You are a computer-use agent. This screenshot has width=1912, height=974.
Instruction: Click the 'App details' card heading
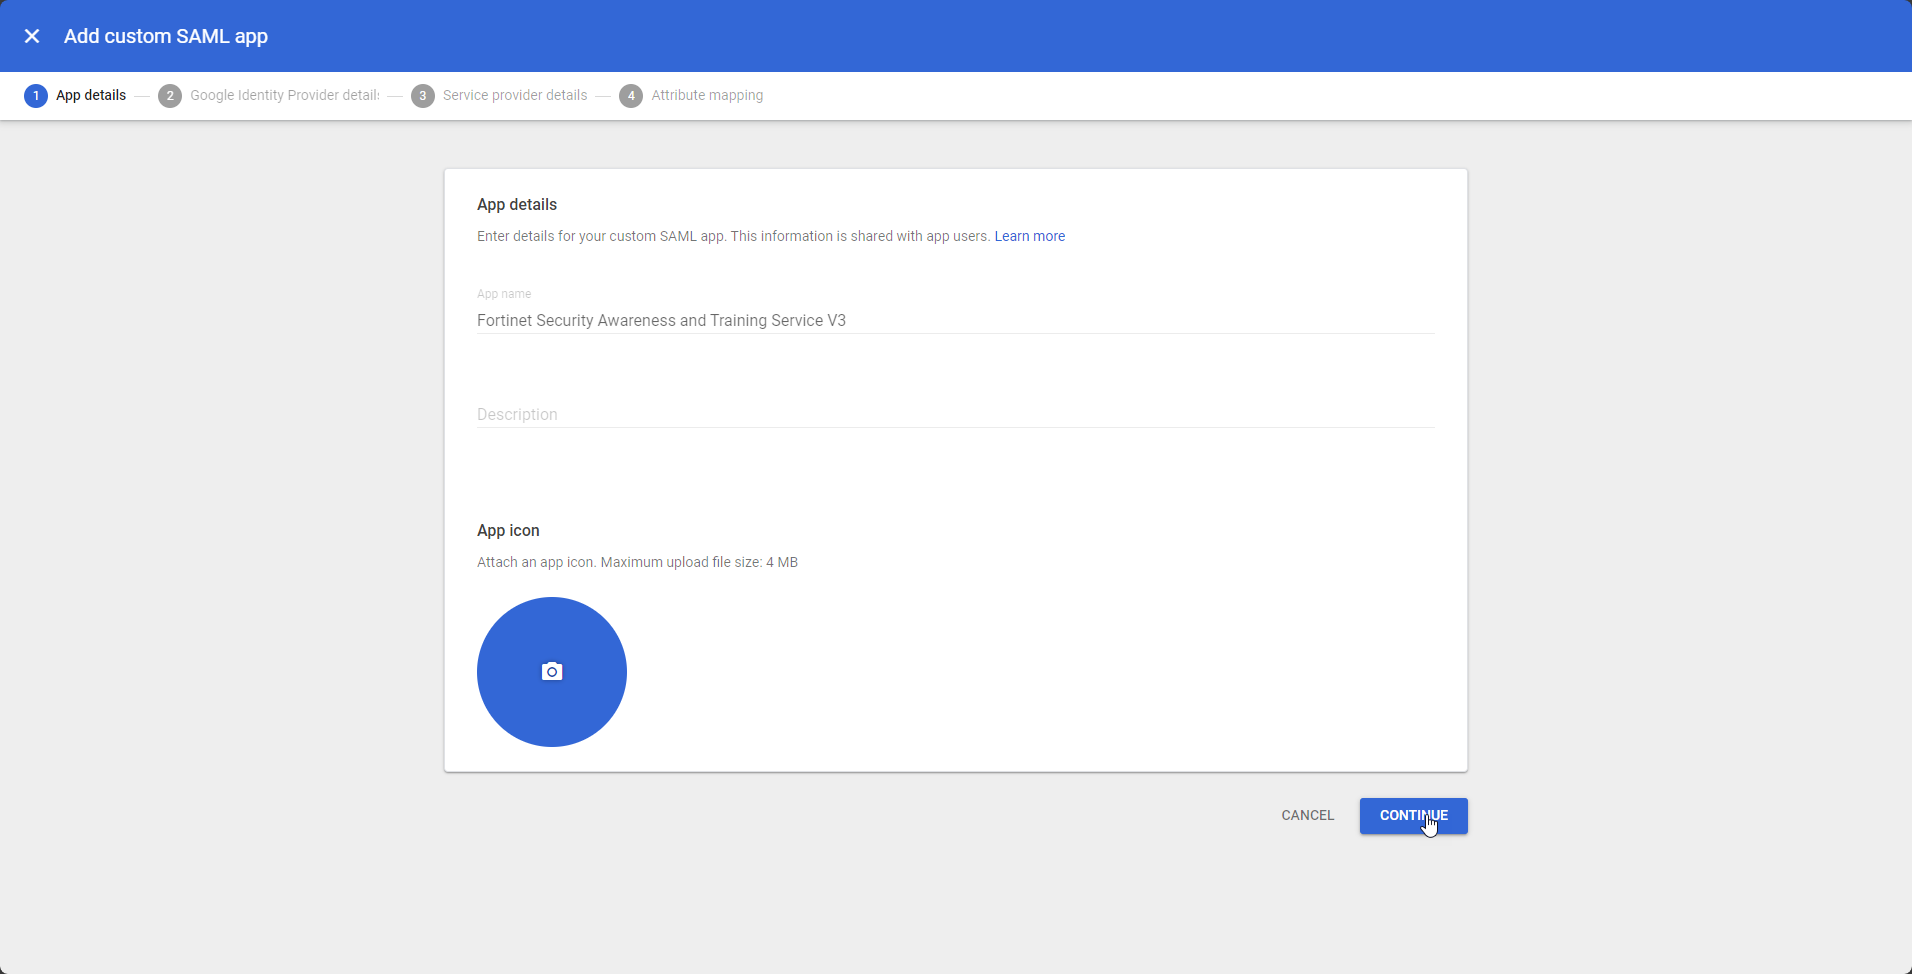517,204
